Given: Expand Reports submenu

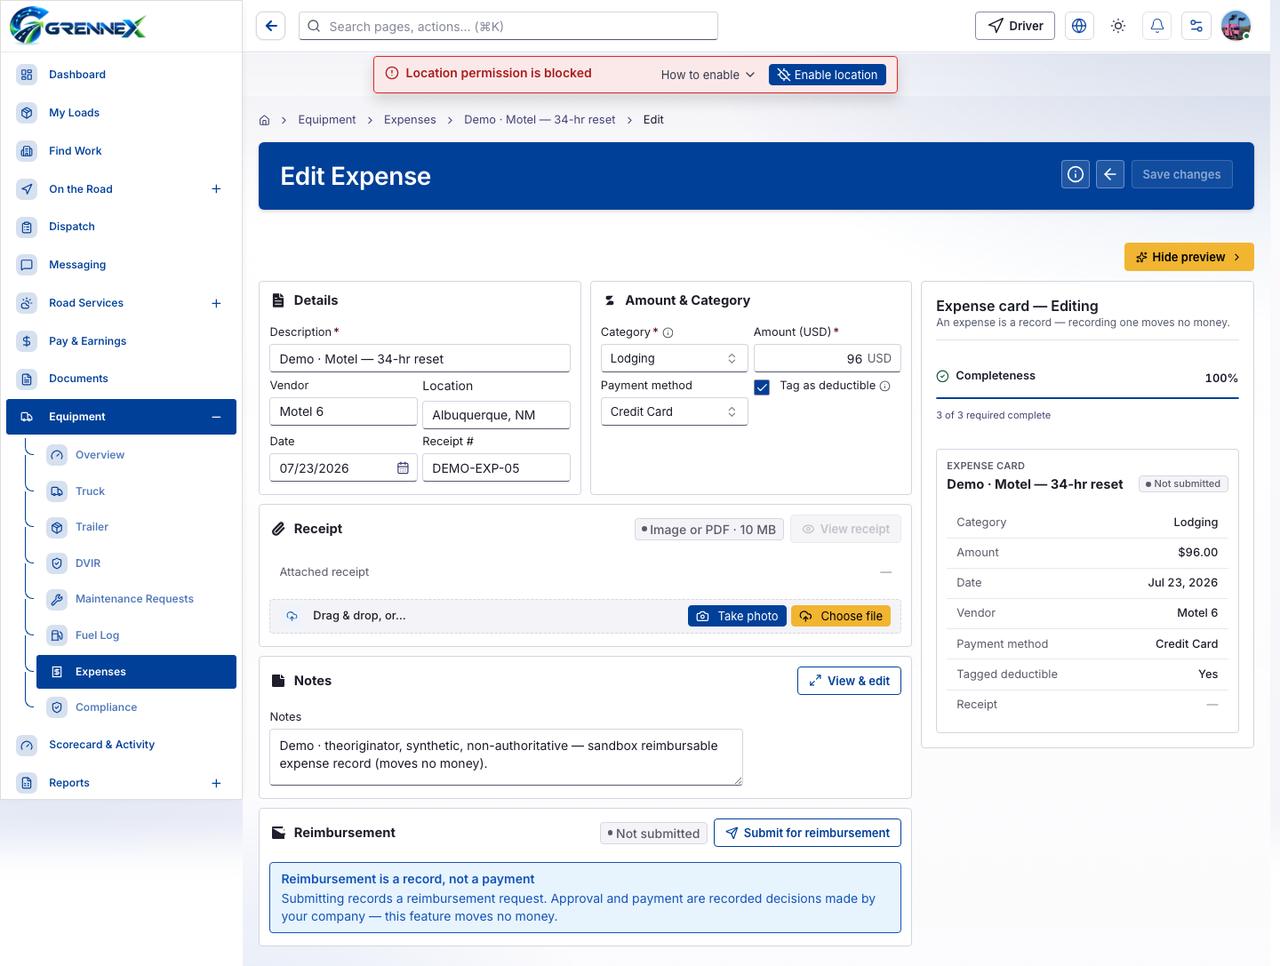Looking at the screenshot, I should pyautogui.click(x=216, y=783).
